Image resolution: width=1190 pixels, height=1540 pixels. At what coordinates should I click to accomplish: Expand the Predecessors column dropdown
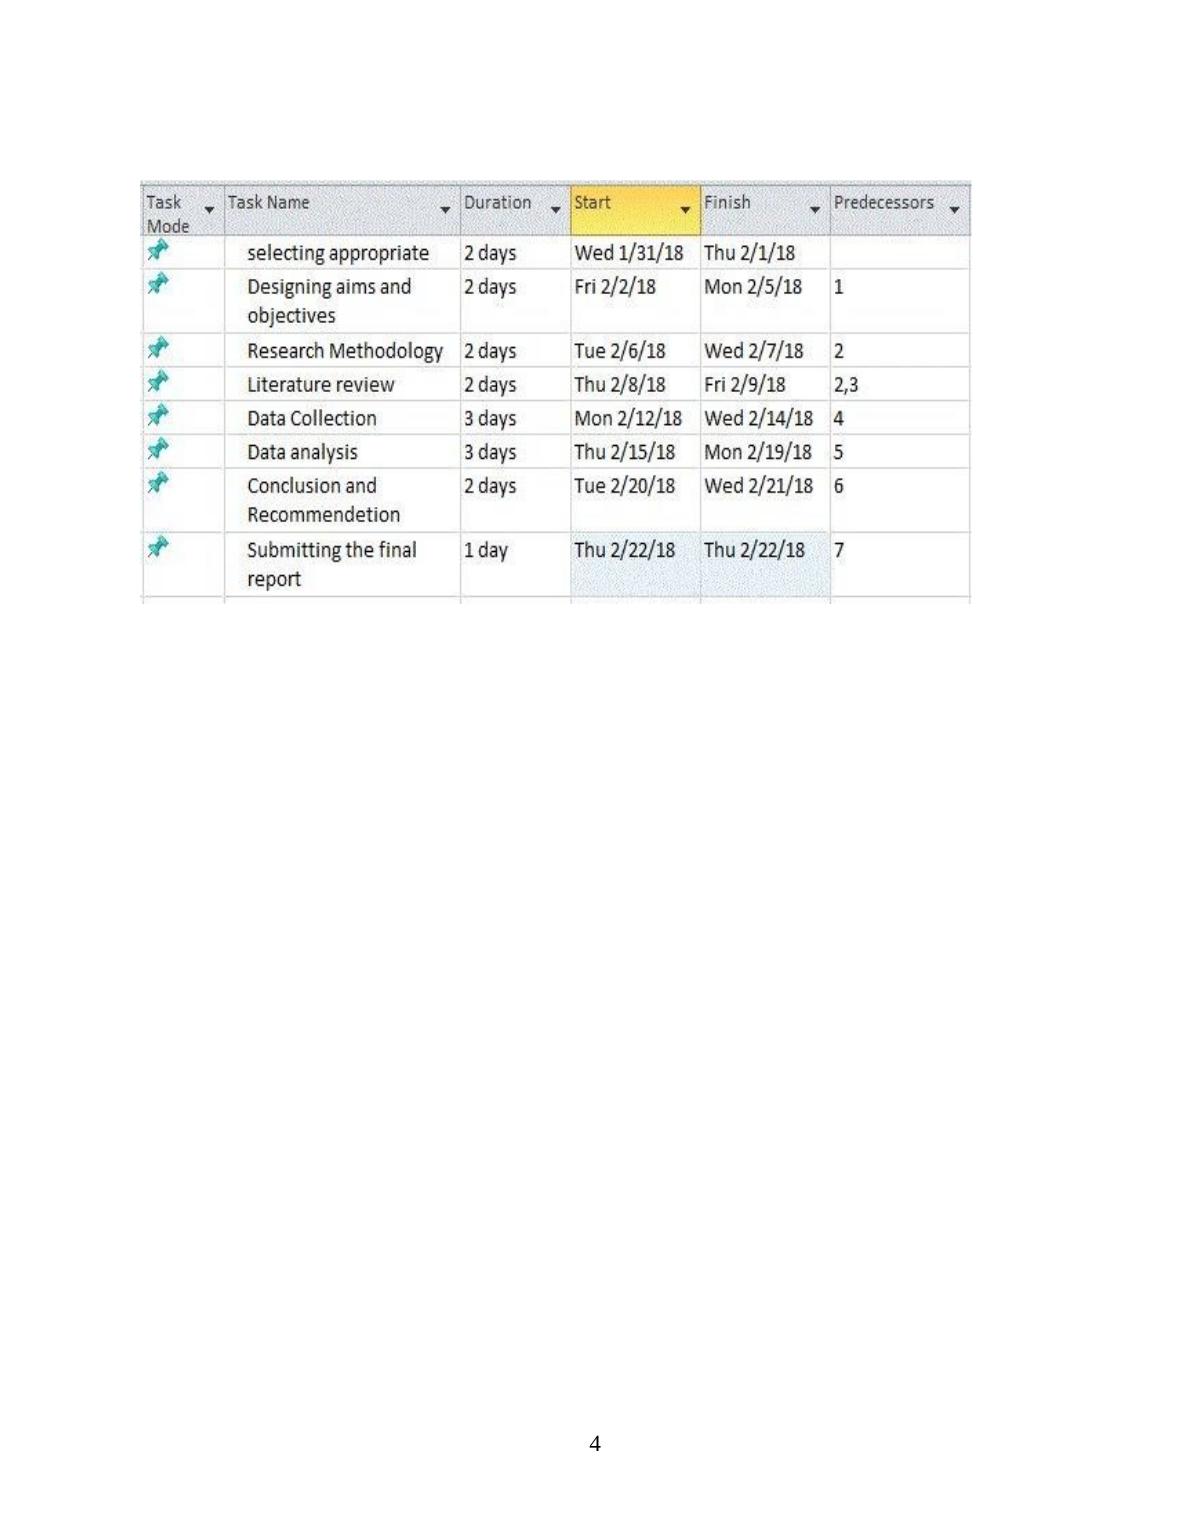tap(954, 210)
